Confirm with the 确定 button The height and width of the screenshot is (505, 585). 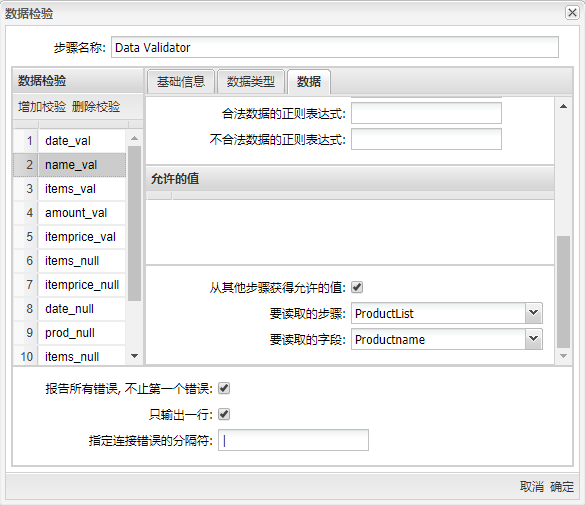click(562, 487)
